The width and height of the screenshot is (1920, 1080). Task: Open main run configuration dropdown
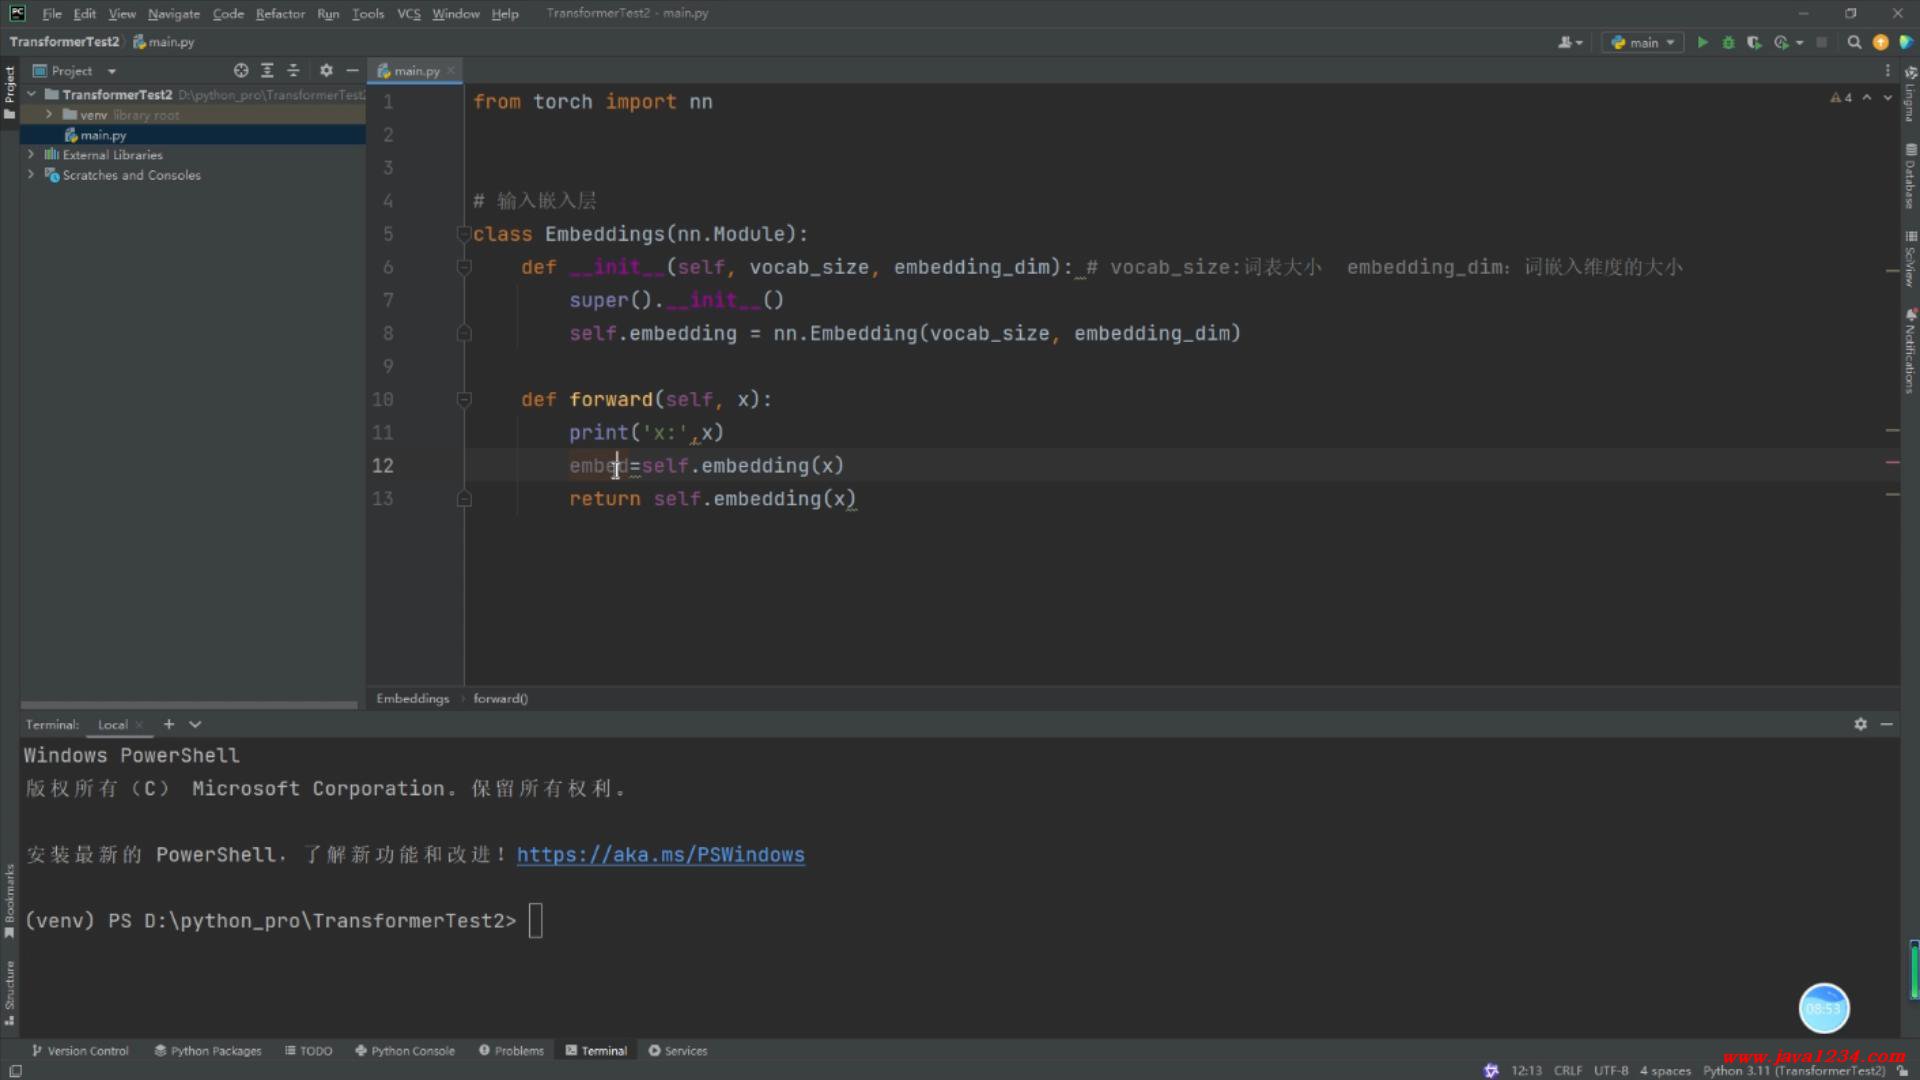click(1643, 42)
